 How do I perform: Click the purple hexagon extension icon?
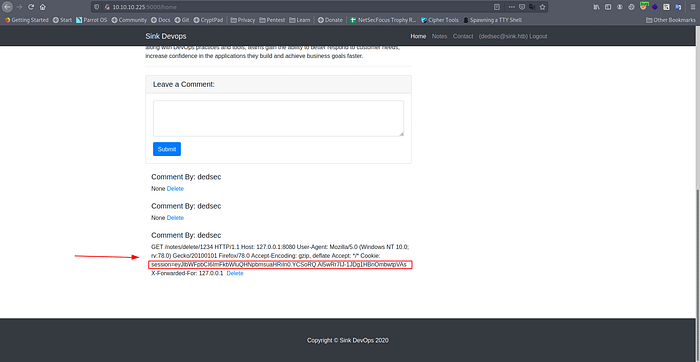click(x=654, y=7)
